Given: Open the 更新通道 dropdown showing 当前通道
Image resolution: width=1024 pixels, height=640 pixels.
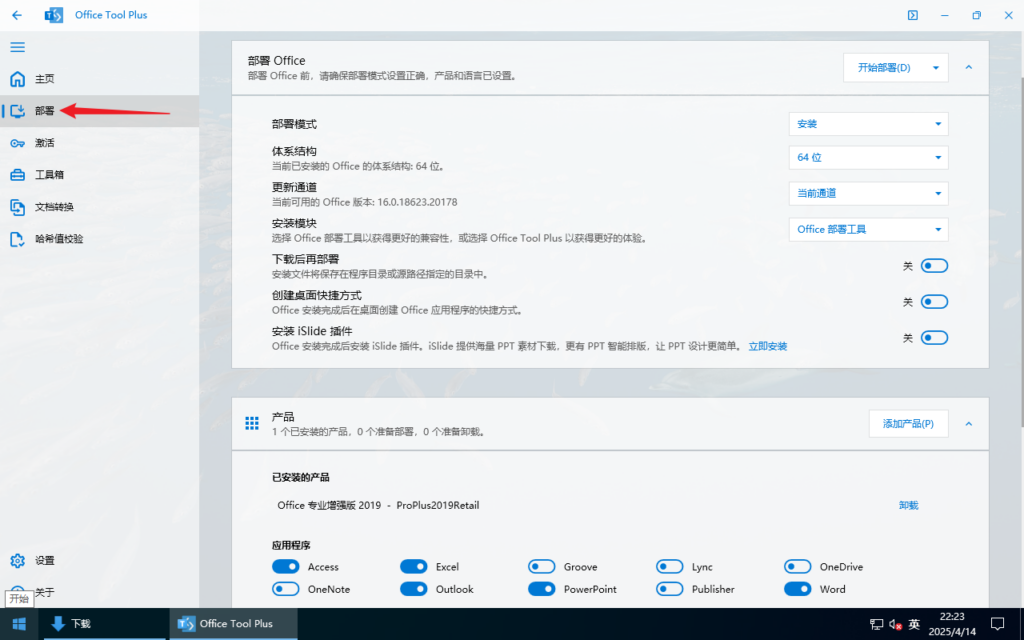Looking at the screenshot, I should click(x=869, y=193).
